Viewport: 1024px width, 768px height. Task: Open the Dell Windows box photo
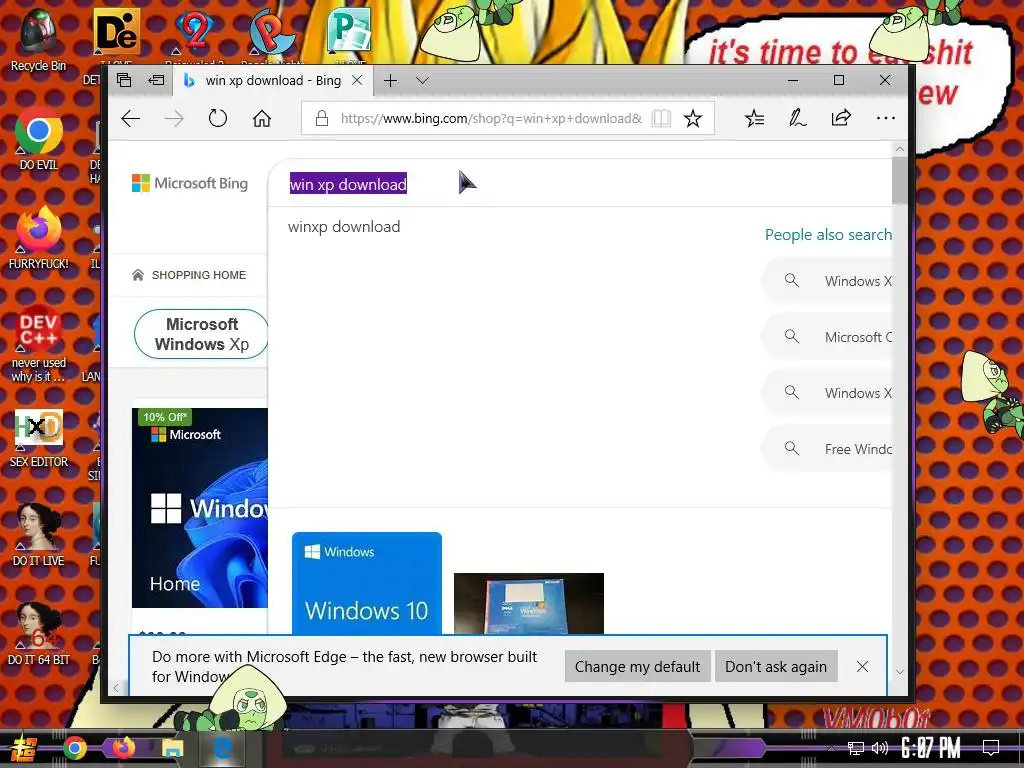[528, 603]
